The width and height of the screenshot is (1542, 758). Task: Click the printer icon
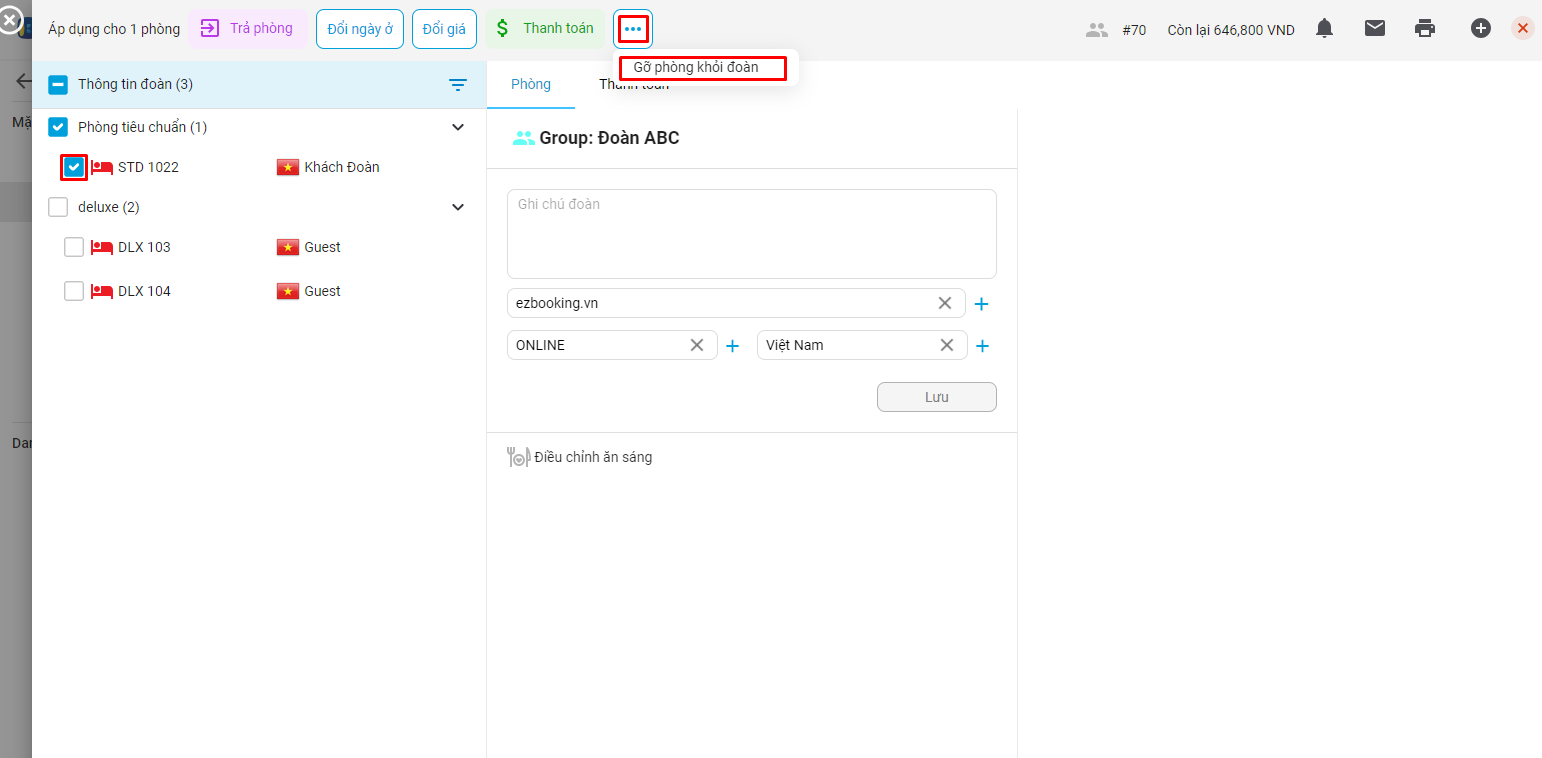click(1425, 29)
